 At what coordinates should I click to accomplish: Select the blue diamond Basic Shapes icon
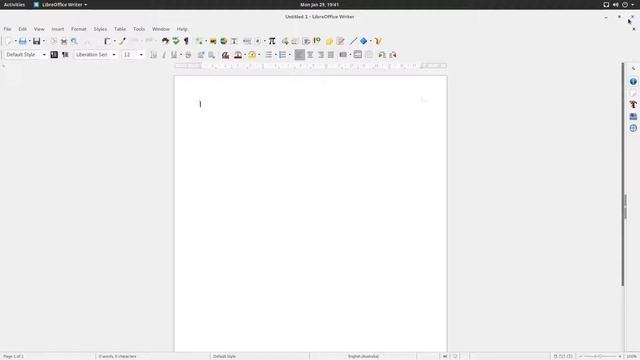click(363, 41)
